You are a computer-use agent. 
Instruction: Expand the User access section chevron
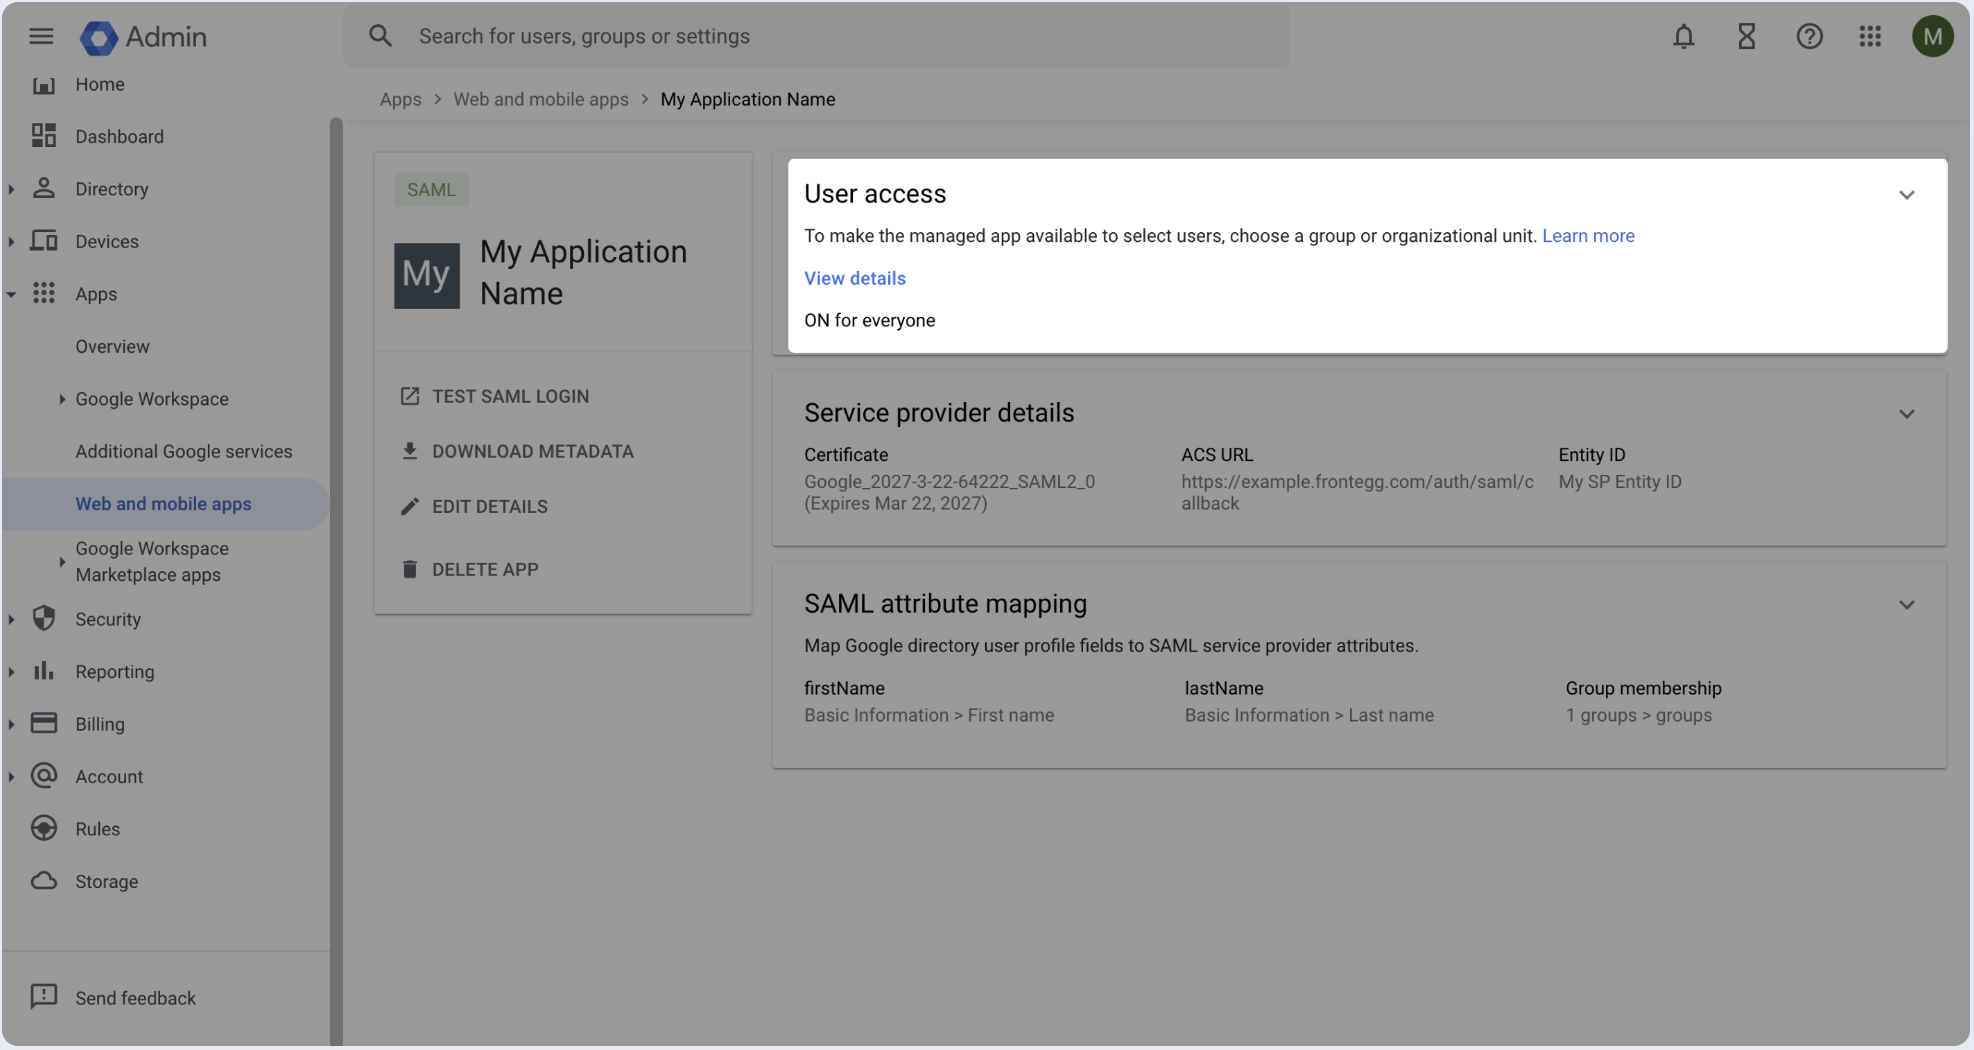click(1906, 195)
